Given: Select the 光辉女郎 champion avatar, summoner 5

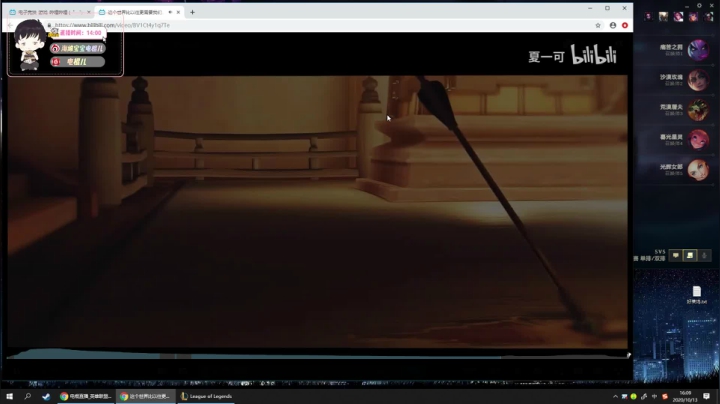Looking at the screenshot, I should pyautogui.click(x=698, y=170).
